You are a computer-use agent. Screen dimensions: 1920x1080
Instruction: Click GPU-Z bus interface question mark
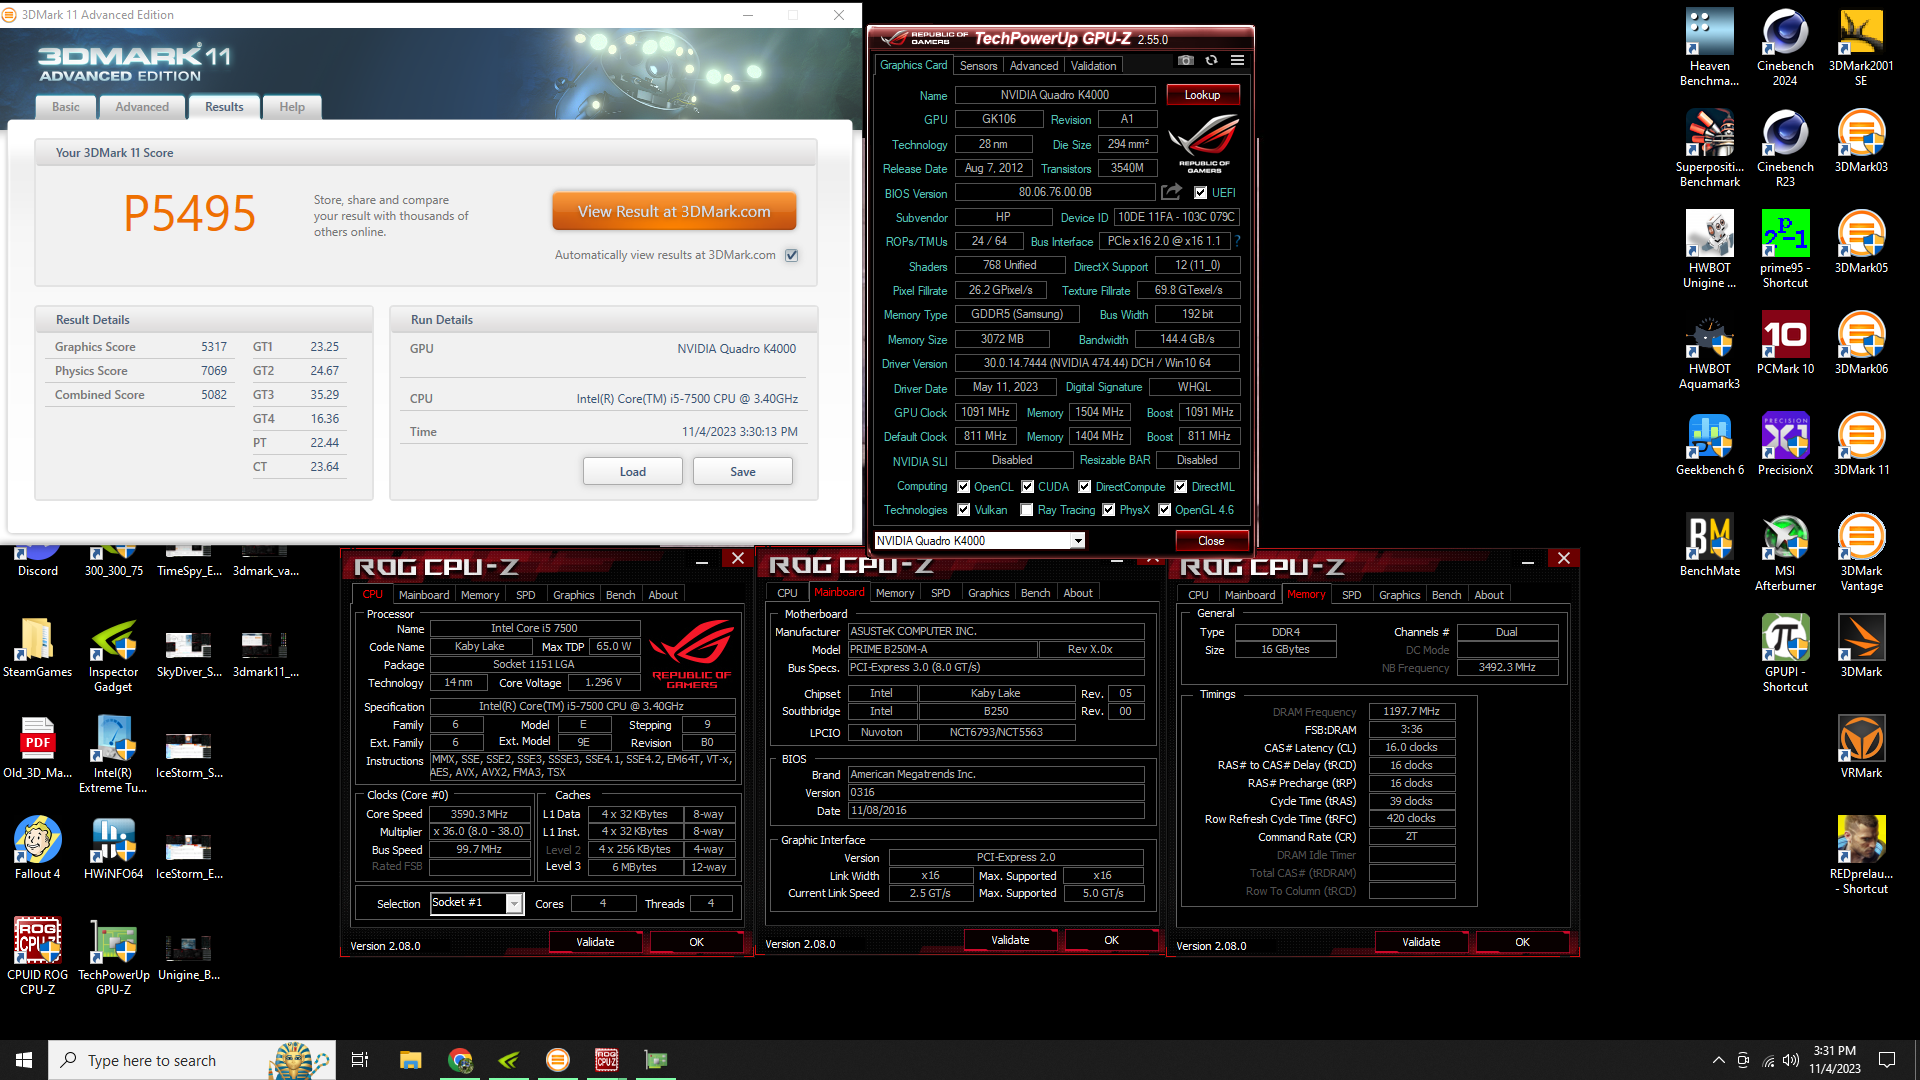[1238, 241]
